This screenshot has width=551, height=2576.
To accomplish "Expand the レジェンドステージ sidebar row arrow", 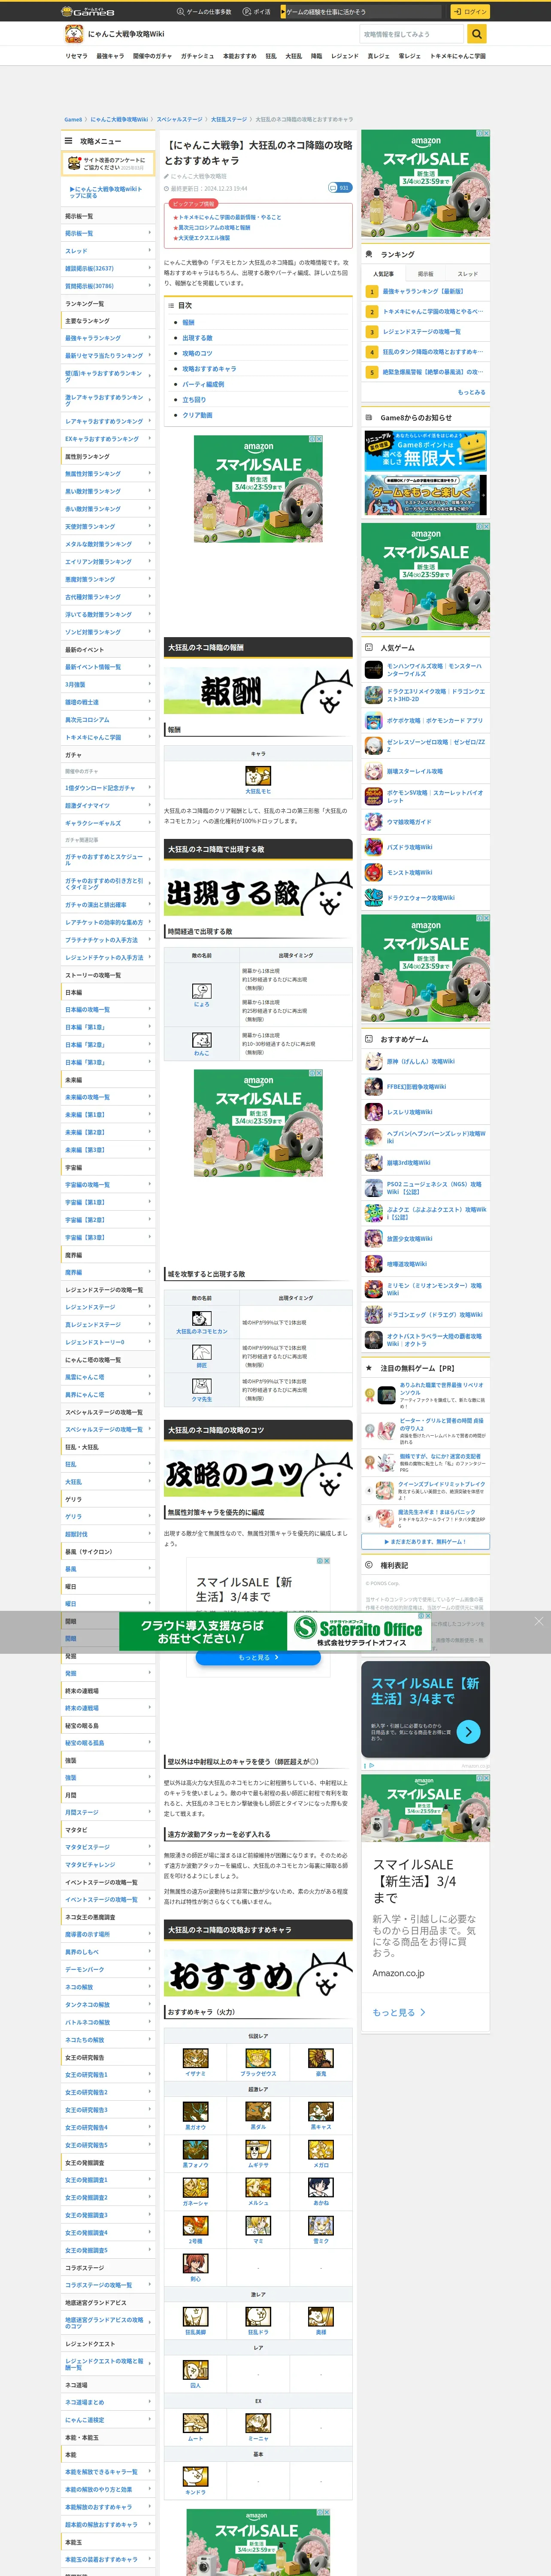I will [150, 1307].
